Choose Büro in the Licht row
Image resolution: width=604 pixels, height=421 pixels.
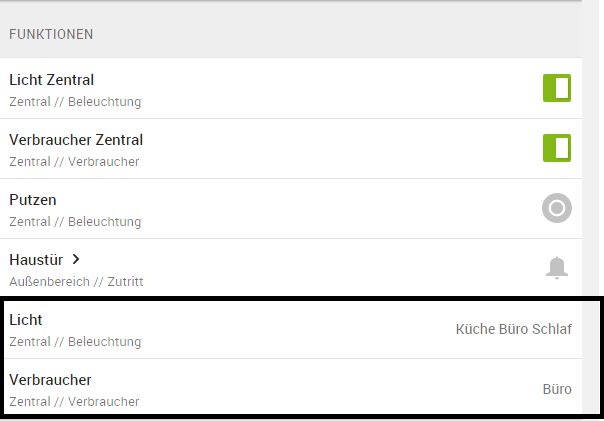click(x=514, y=329)
